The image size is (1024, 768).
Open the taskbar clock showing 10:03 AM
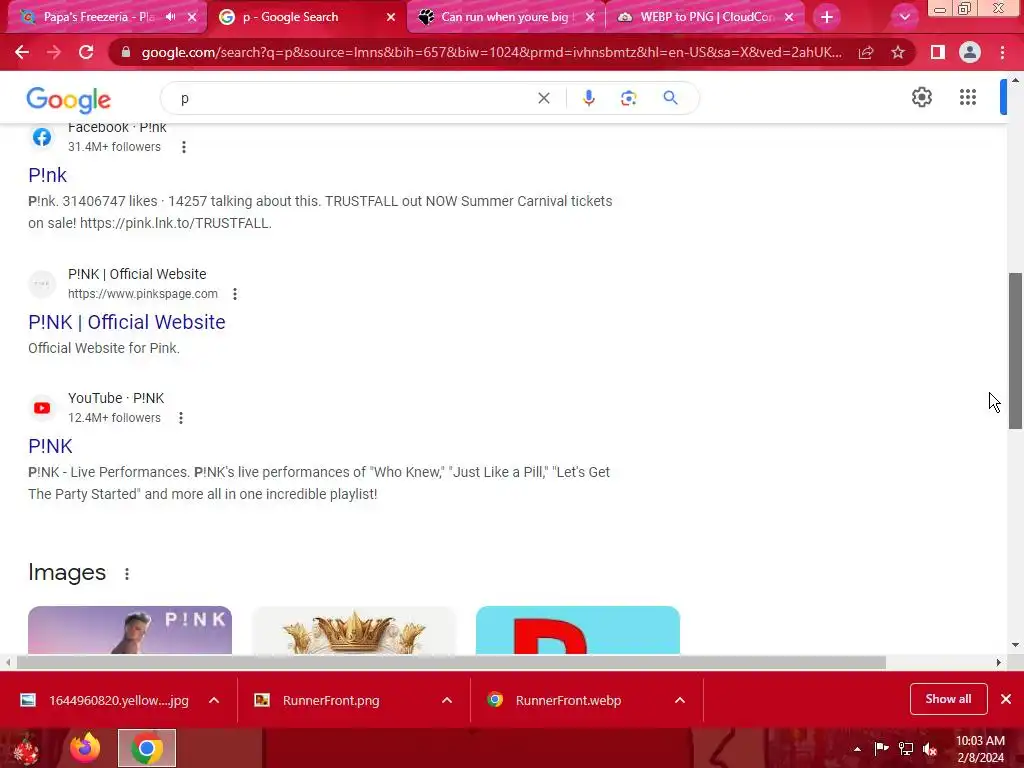coord(980,749)
